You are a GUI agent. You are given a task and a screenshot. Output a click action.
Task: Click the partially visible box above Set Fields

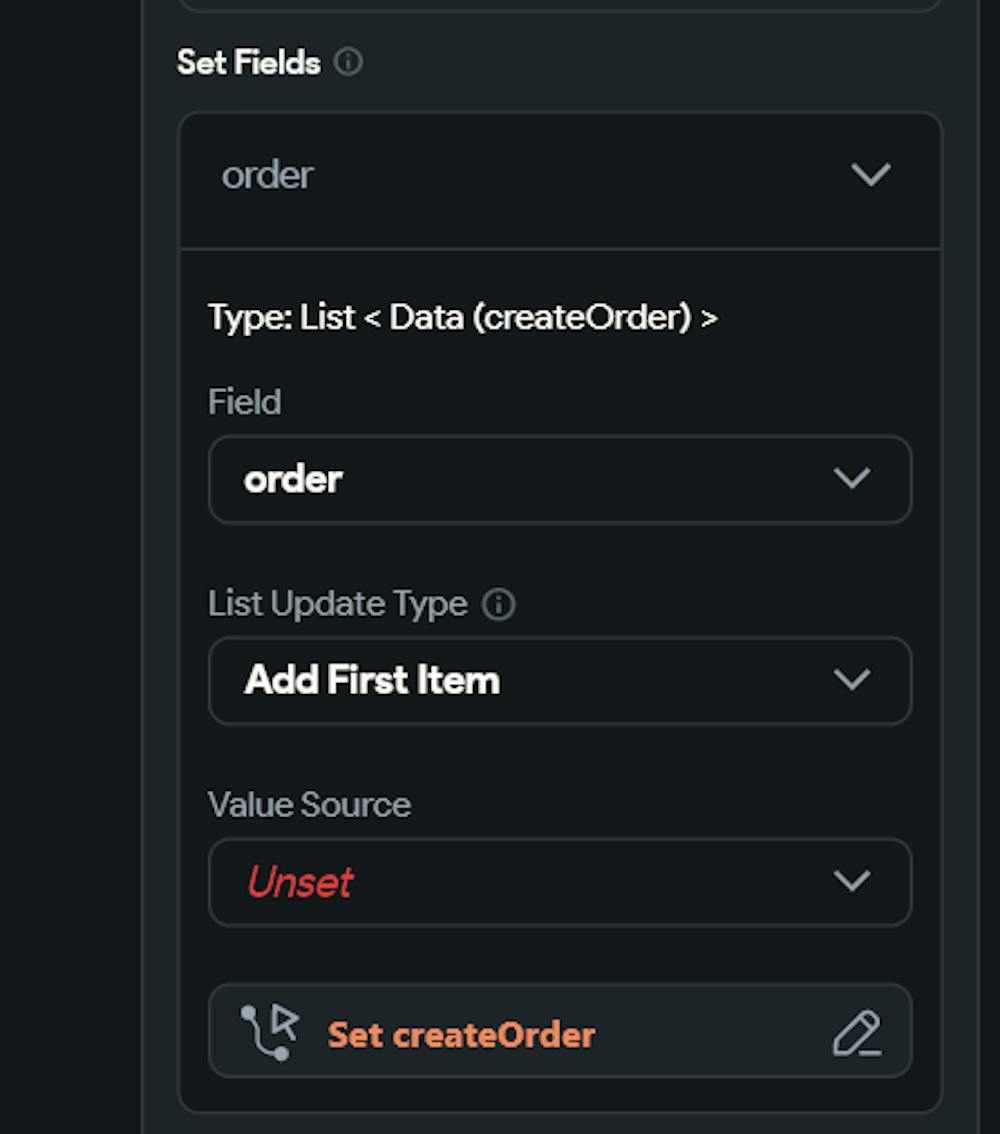[x=560, y=5]
